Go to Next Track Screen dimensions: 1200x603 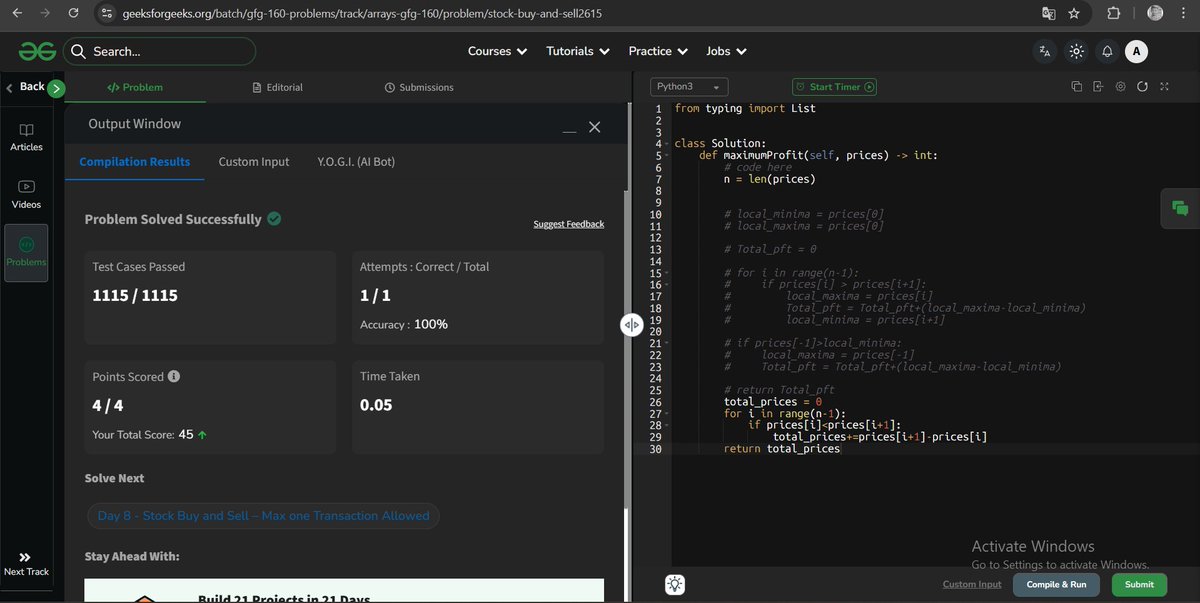[x=26, y=564]
